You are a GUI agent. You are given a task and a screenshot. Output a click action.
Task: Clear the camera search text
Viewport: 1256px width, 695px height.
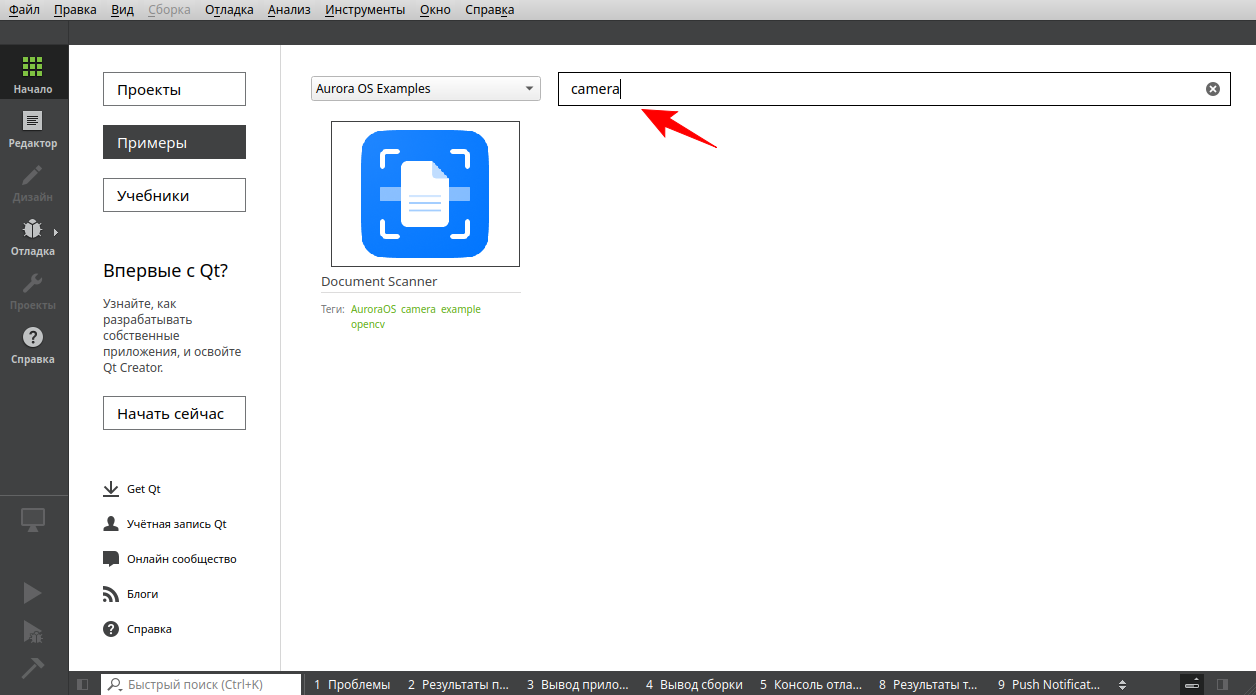(x=1212, y=89)
